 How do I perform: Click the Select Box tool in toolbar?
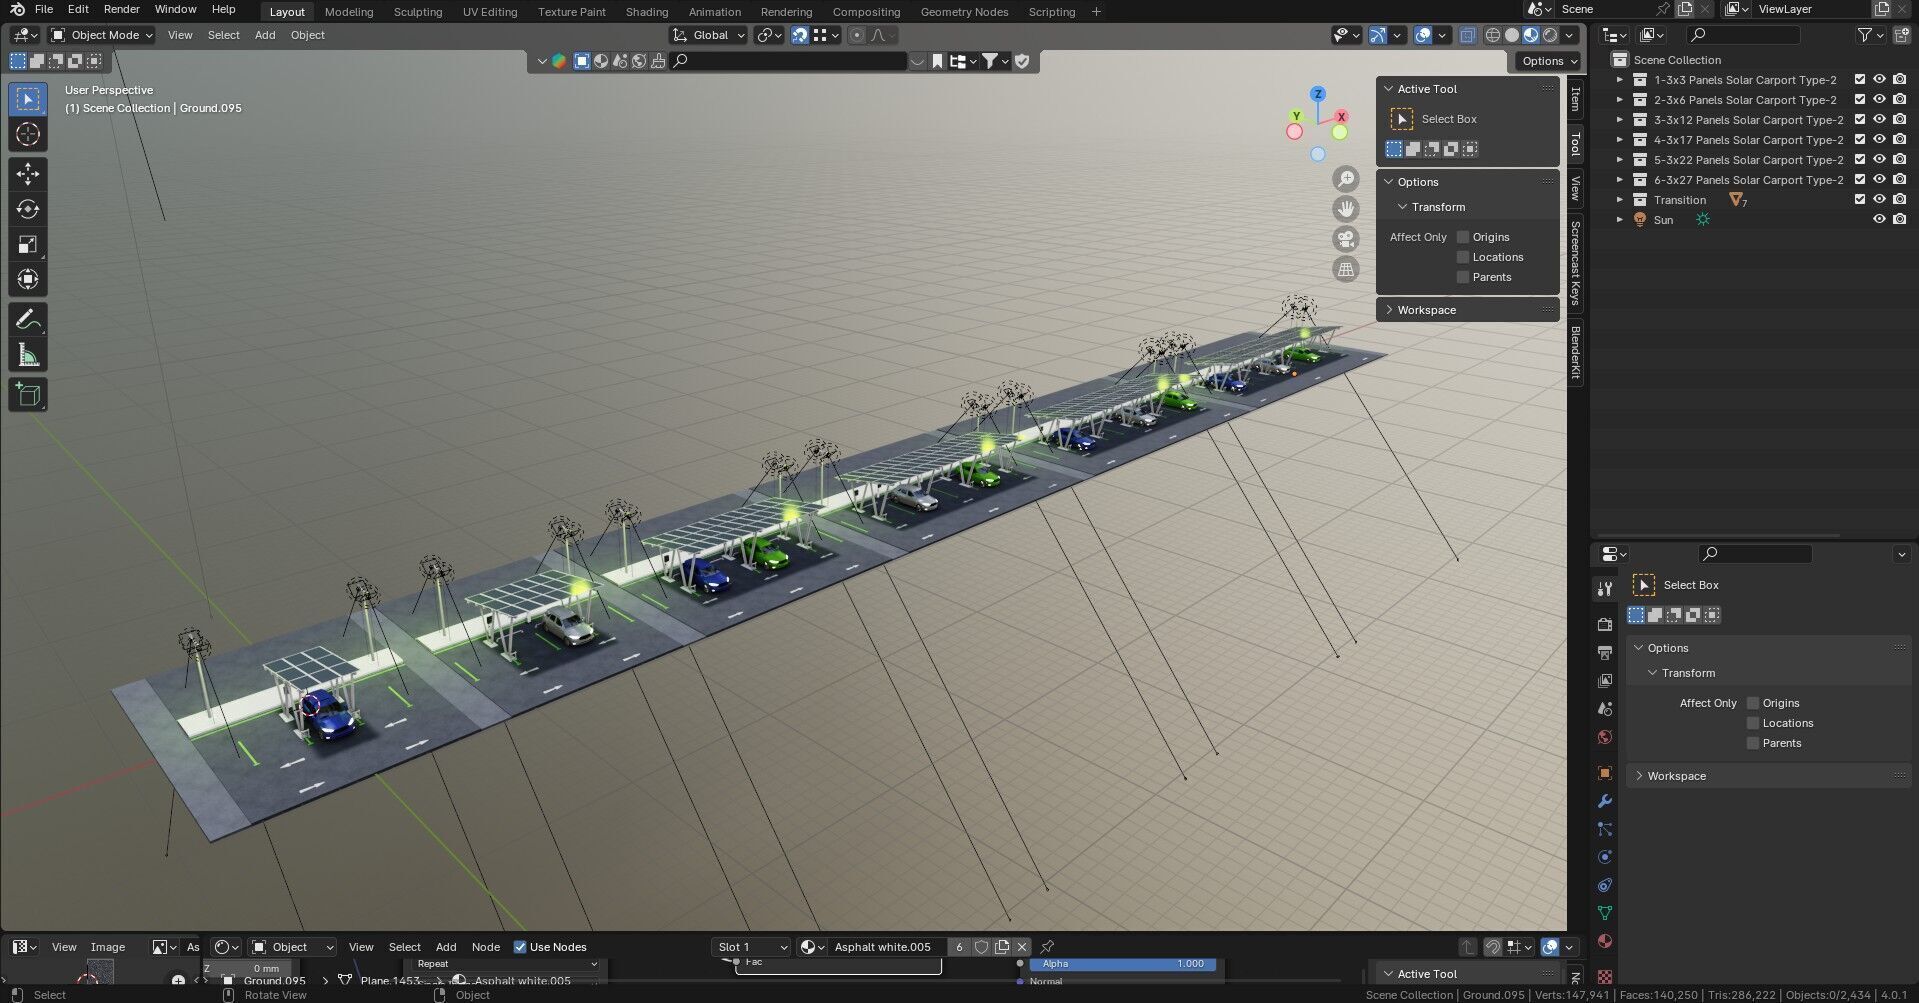click(x=28, y=99)
